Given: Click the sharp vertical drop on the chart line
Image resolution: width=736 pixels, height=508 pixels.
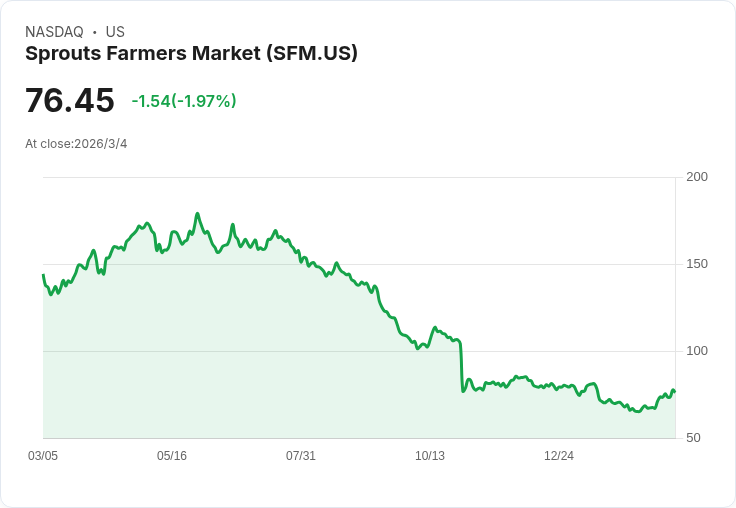Looking at the screenshot, I should 461,366.
